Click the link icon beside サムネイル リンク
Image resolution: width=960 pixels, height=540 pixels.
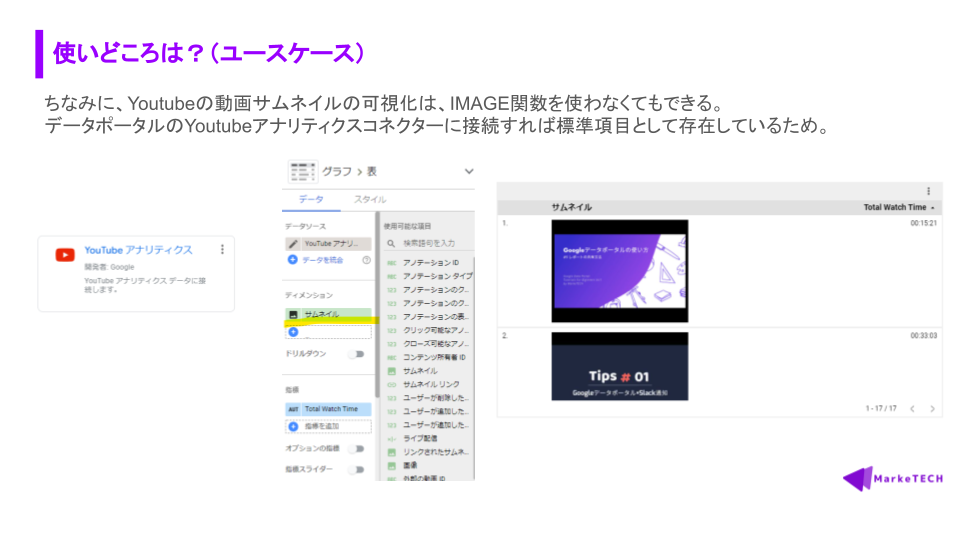coord(392,384)
